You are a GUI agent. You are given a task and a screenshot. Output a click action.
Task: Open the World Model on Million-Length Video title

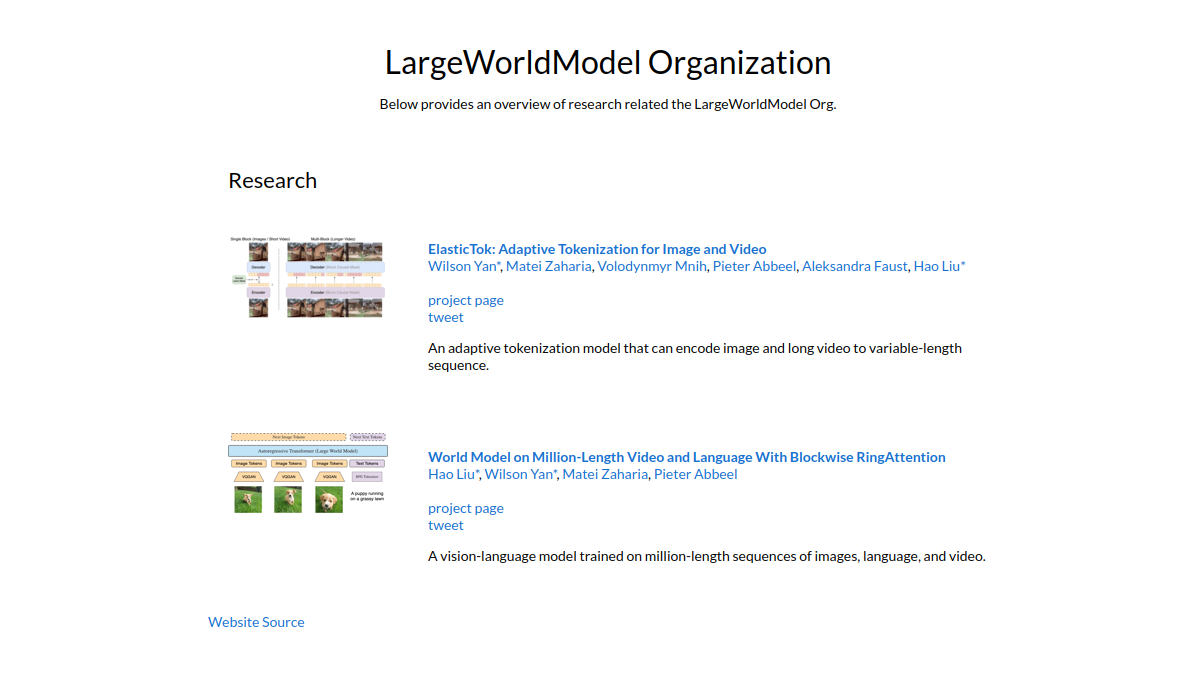click(x=687, y=457)
